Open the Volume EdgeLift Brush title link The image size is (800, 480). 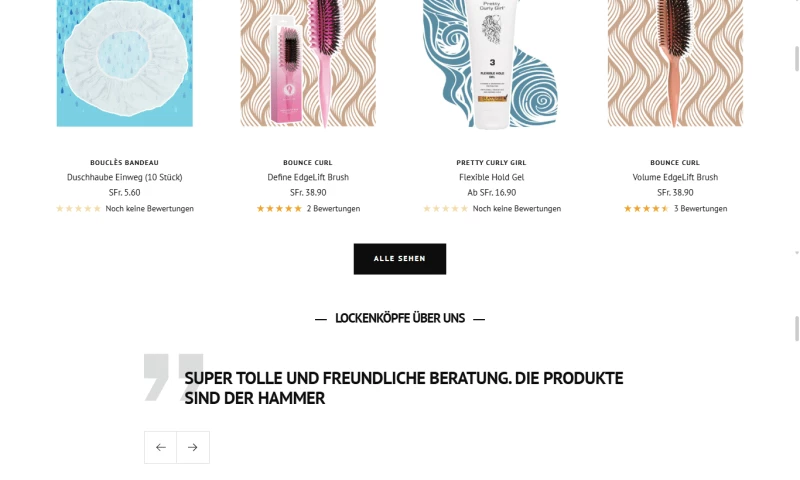click(675, 177)
